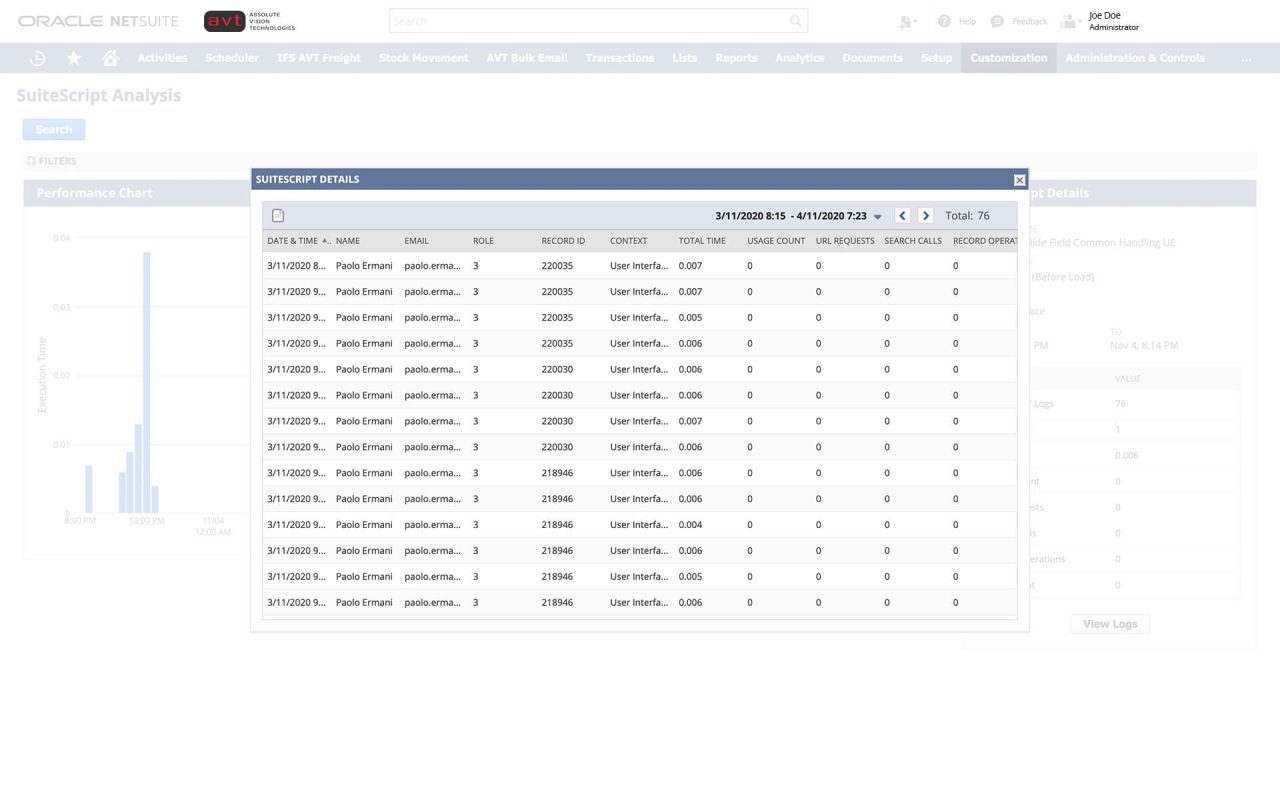Open shortcuts via the star icon
The height and width of the screenshot is (800, 1280).
[x=73, y=57]
